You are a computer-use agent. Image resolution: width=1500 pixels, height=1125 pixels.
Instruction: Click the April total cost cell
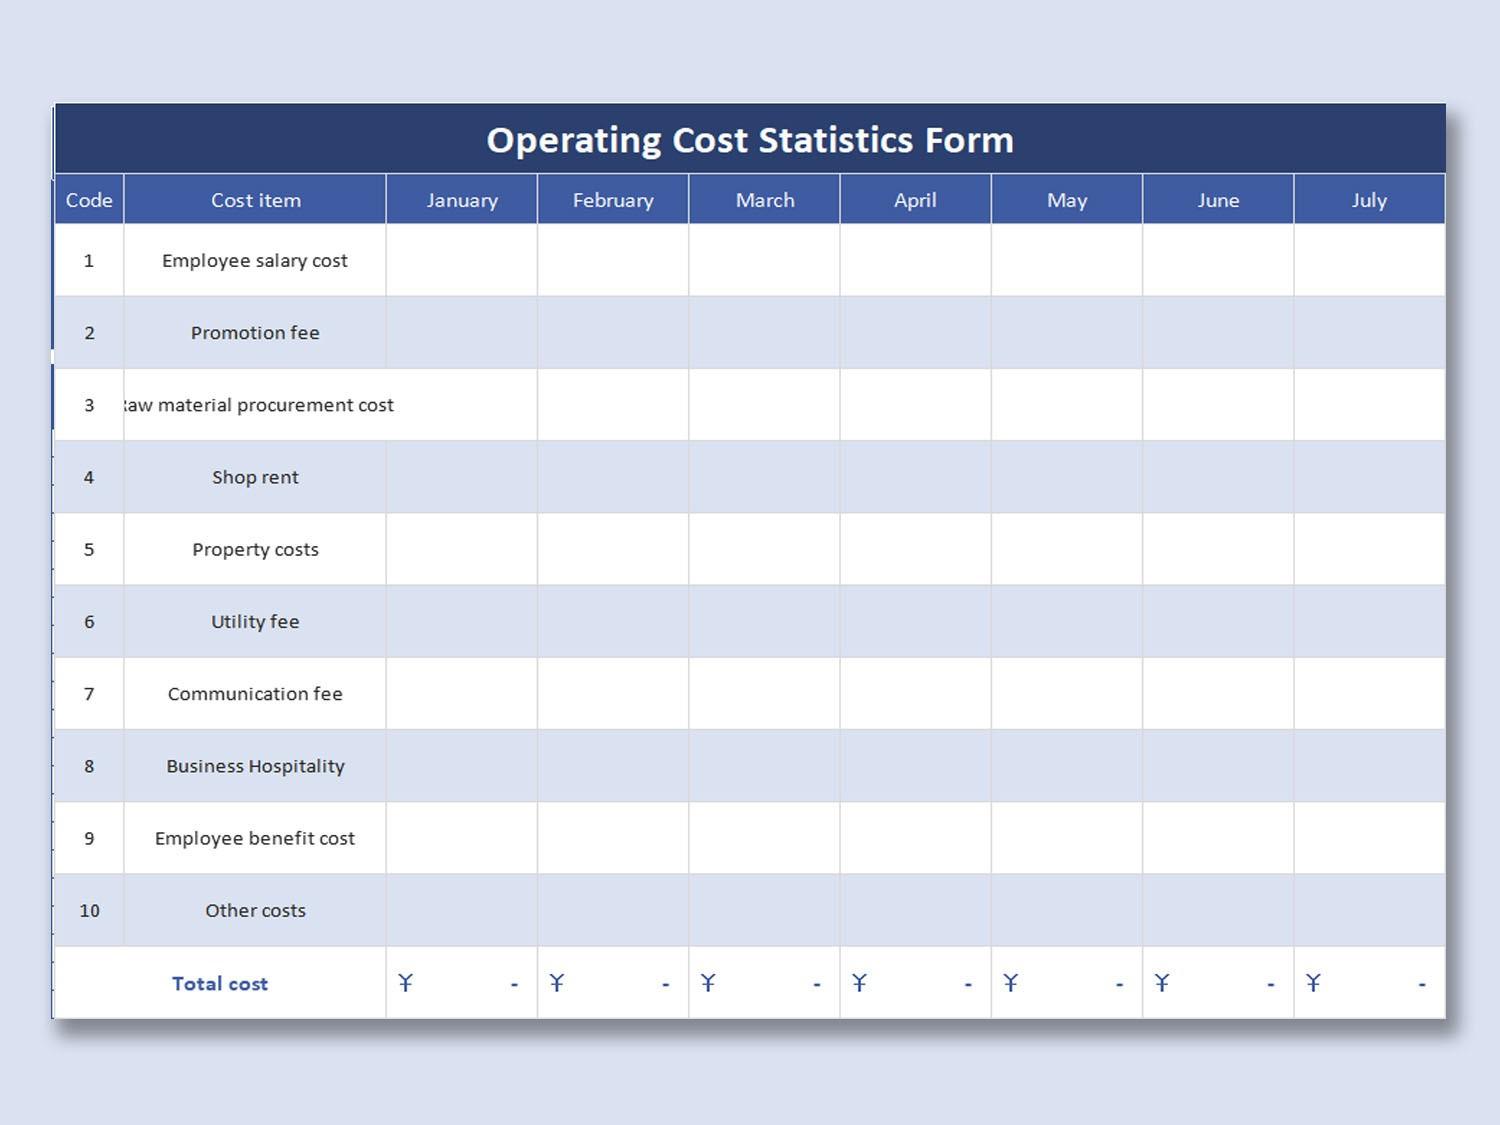[x=915, y=984]
